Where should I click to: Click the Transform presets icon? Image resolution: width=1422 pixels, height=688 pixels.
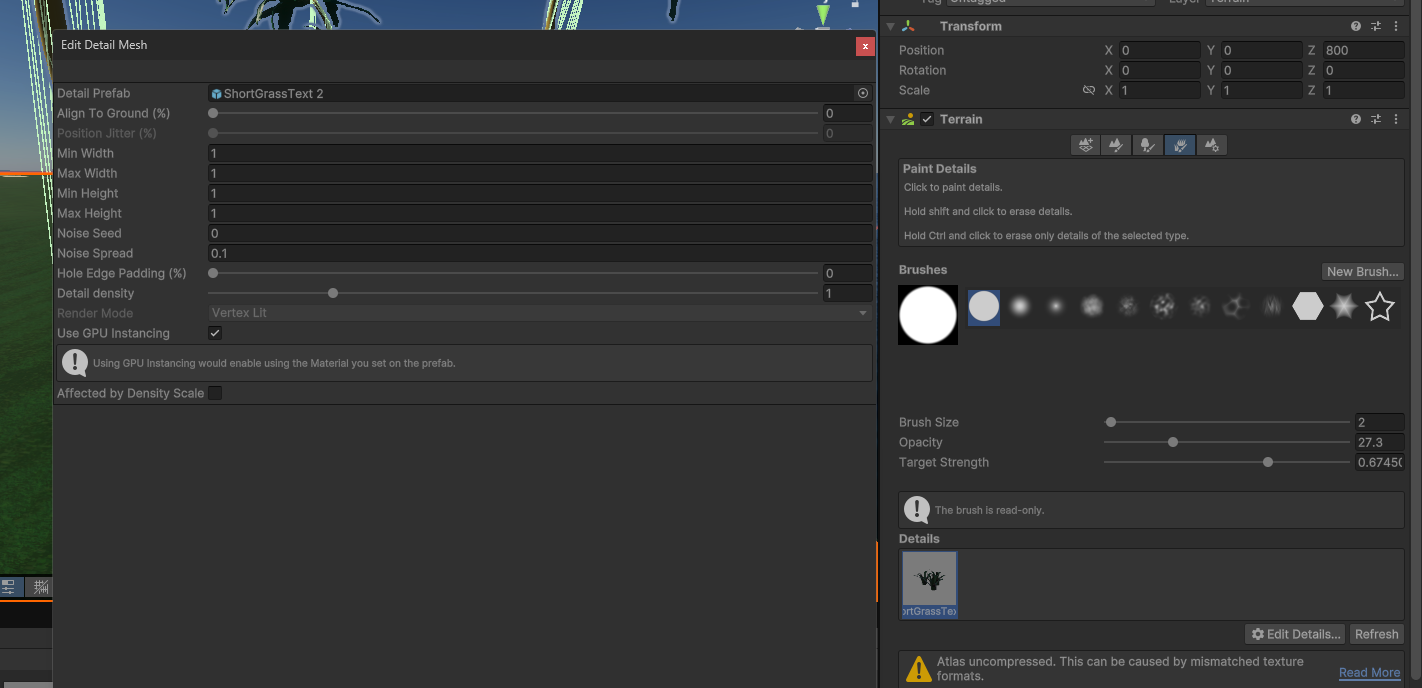point(1375,25)
